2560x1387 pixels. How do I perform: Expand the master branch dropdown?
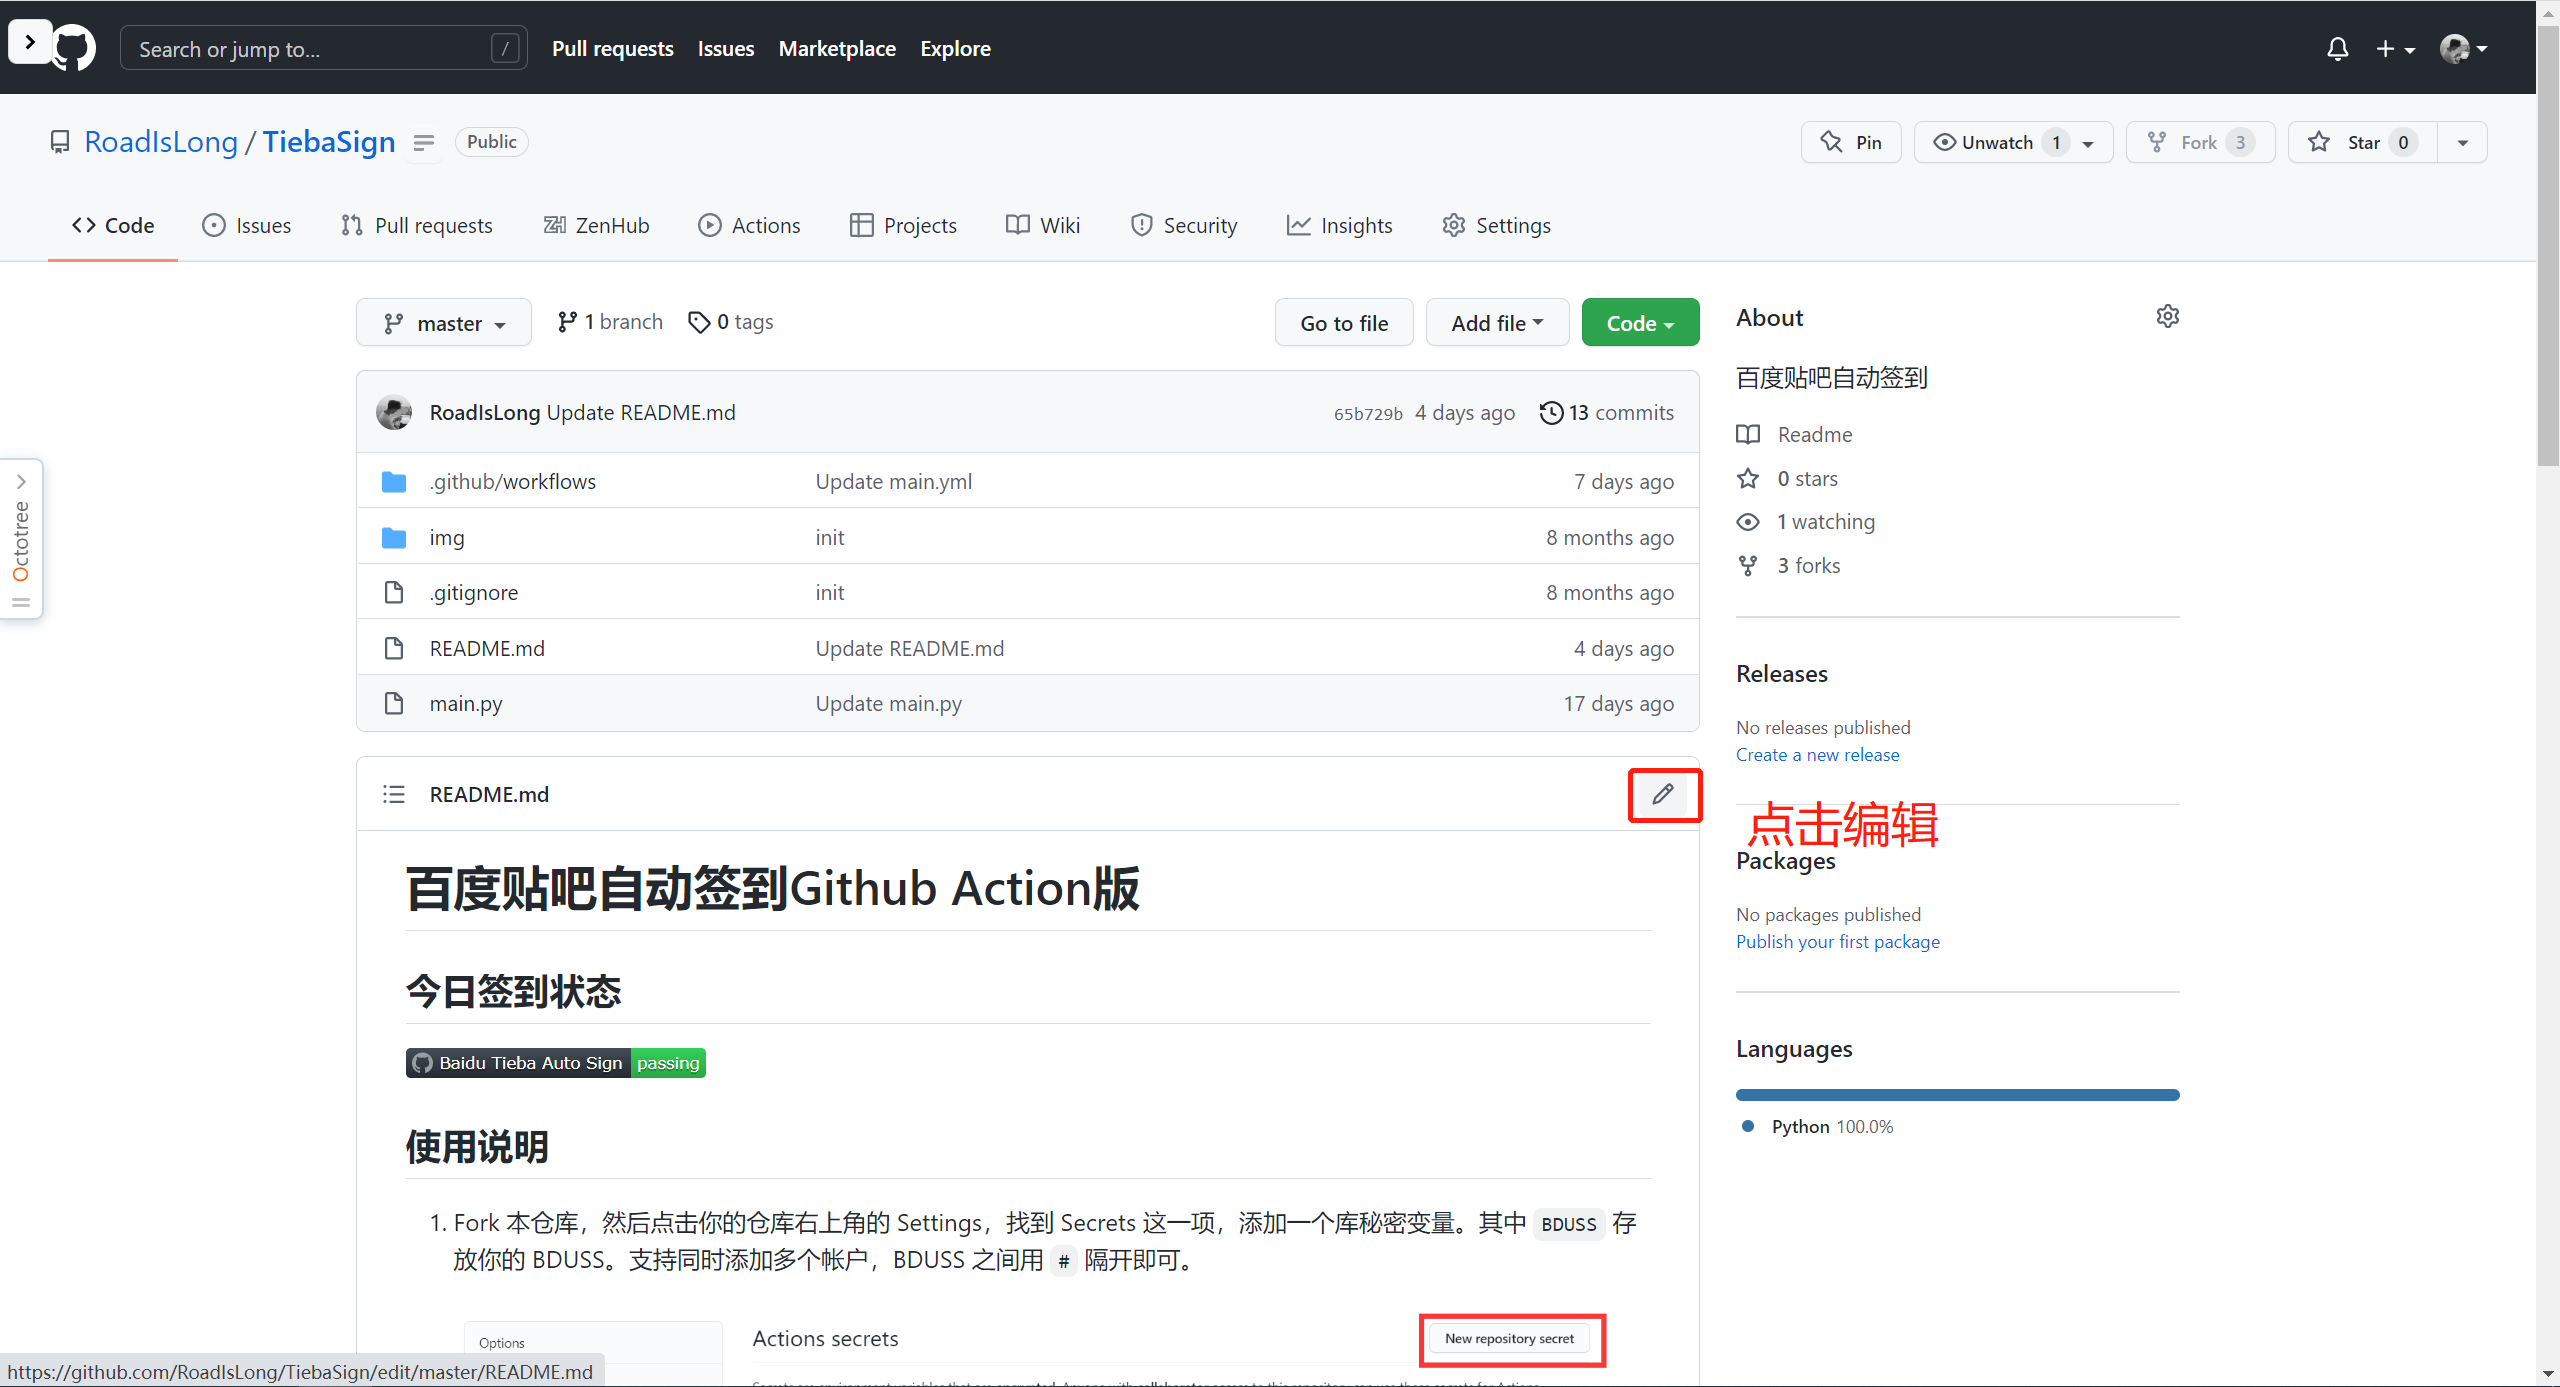pos(443,322)
